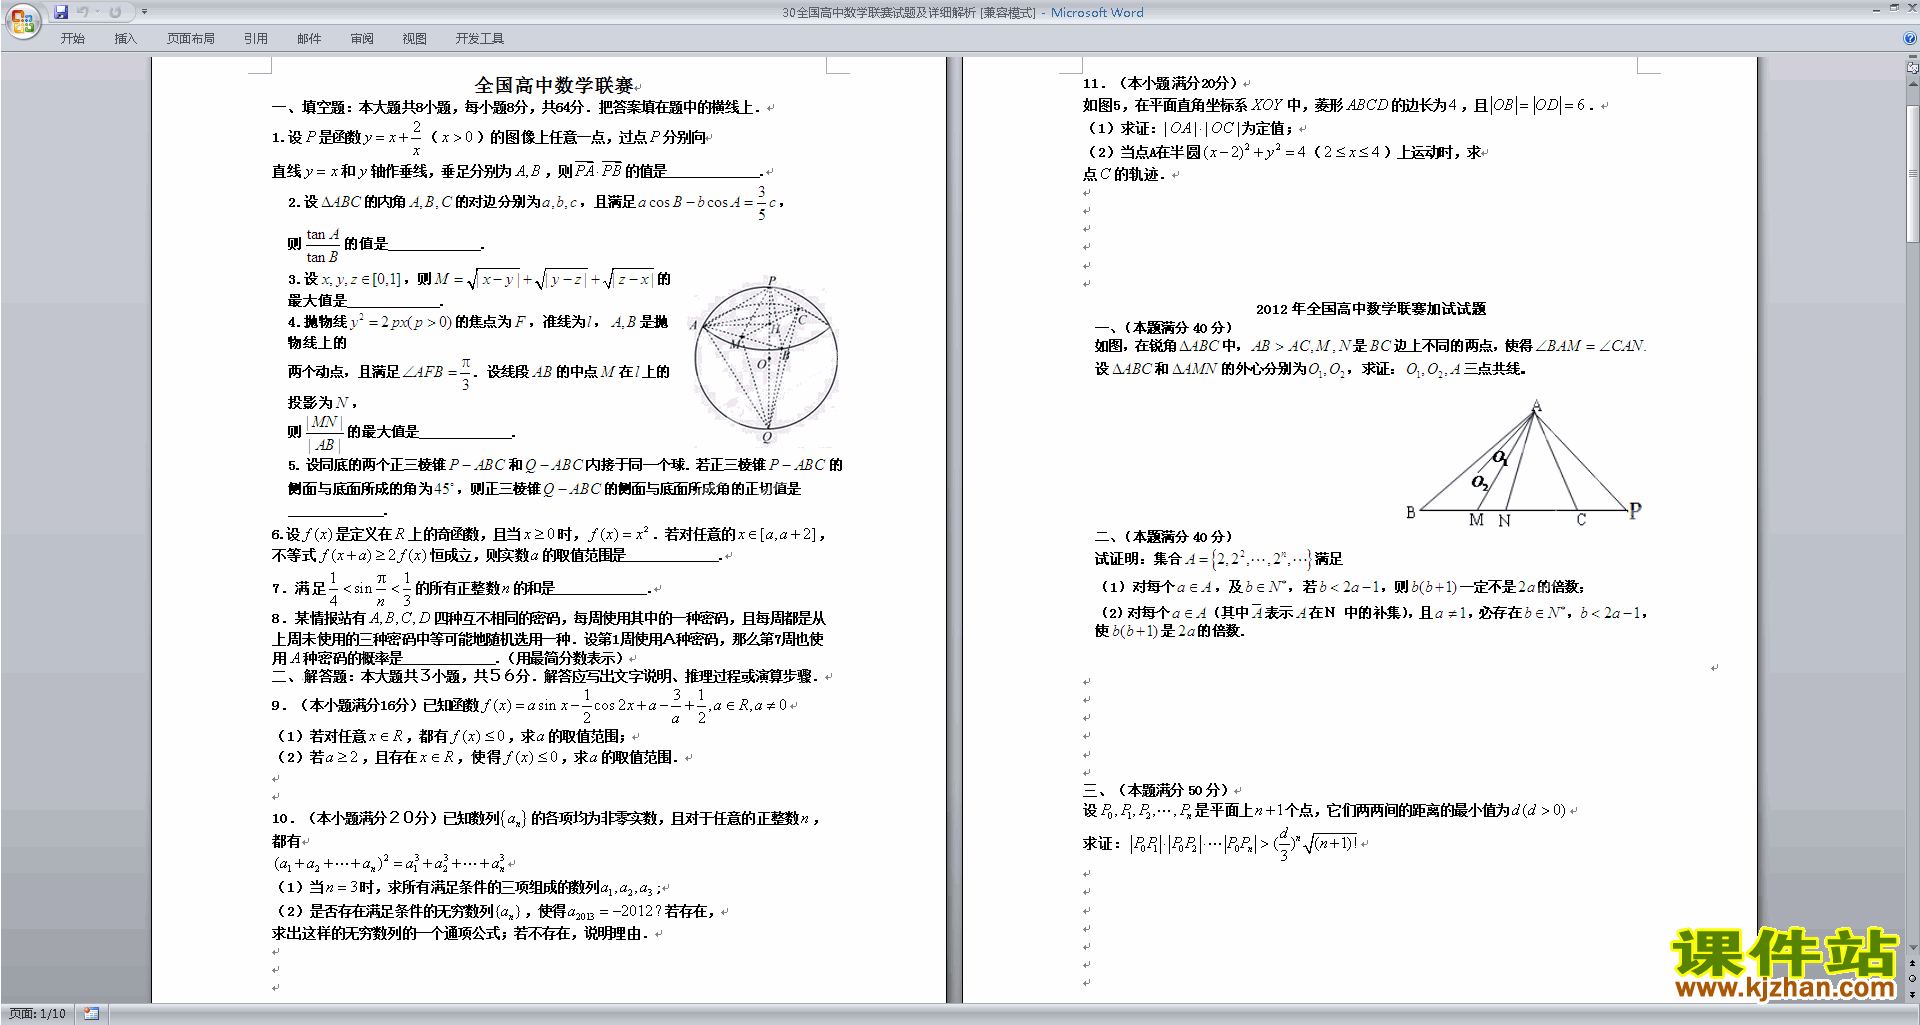This screenshot has width=1920, height=1025.
Task: Click section 三、(本题满分 50 分) heading
Action: point(1156,790)
